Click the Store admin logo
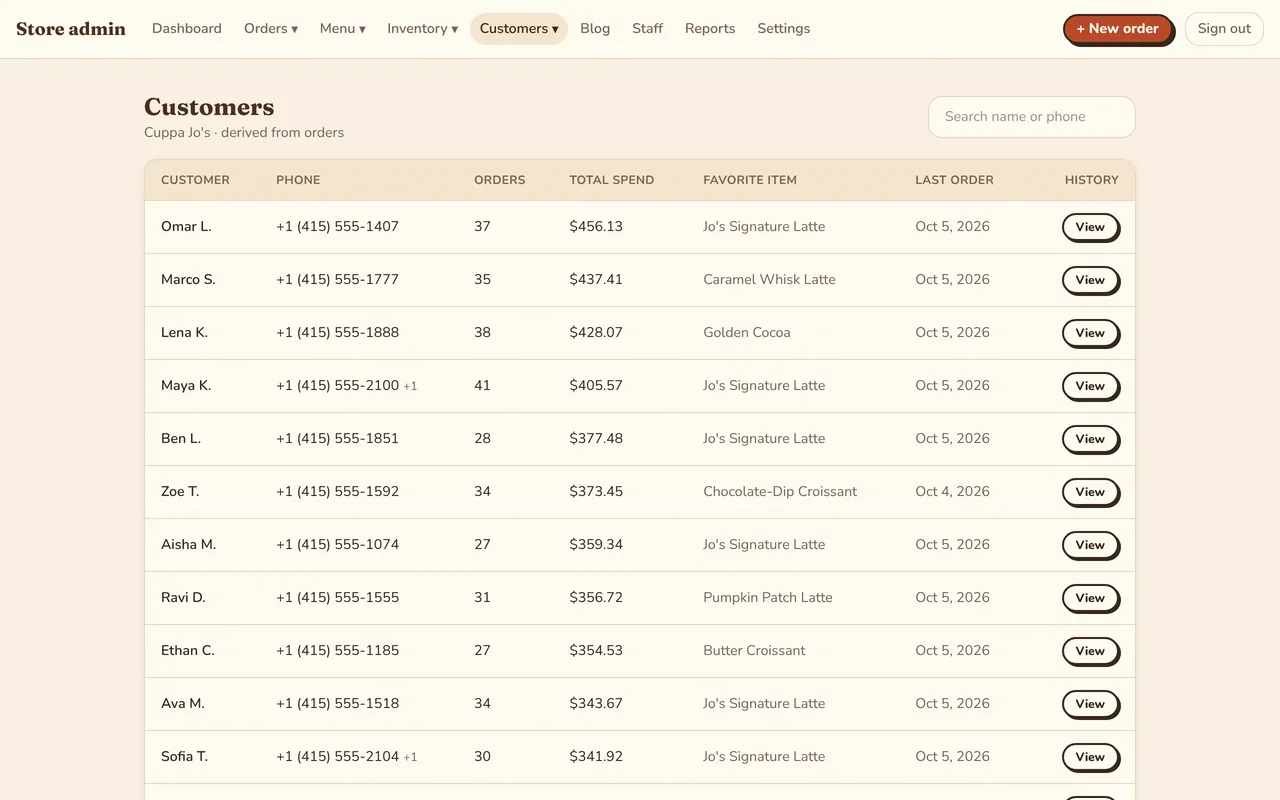 click(x=71, y=29)
